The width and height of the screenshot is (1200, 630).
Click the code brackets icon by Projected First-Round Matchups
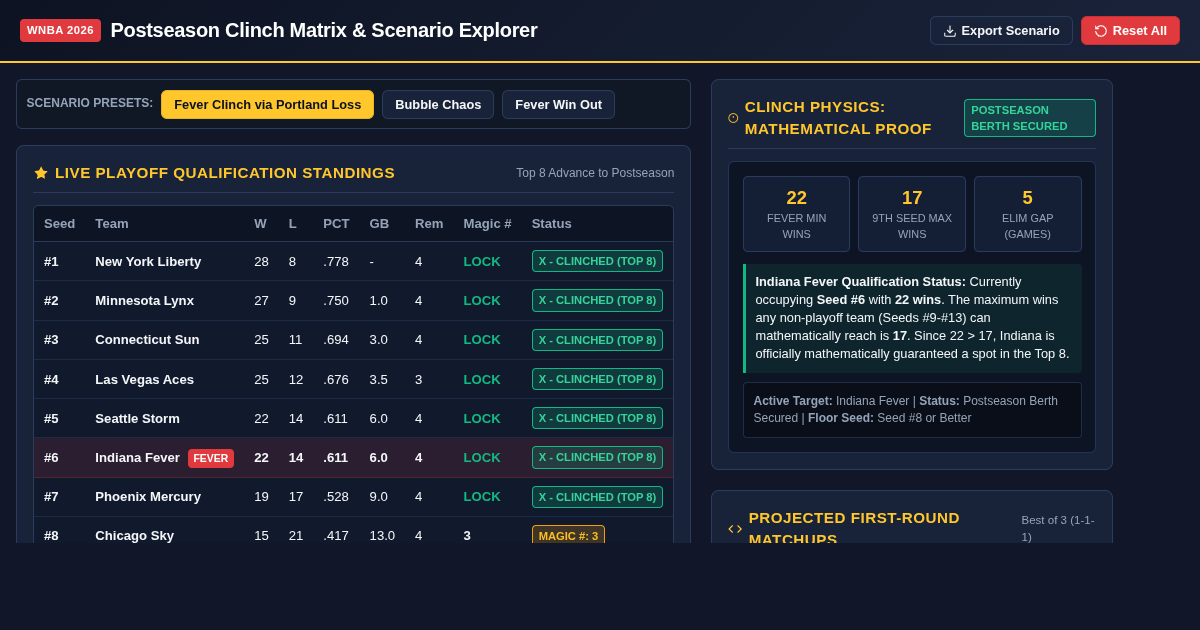point(735,529)
